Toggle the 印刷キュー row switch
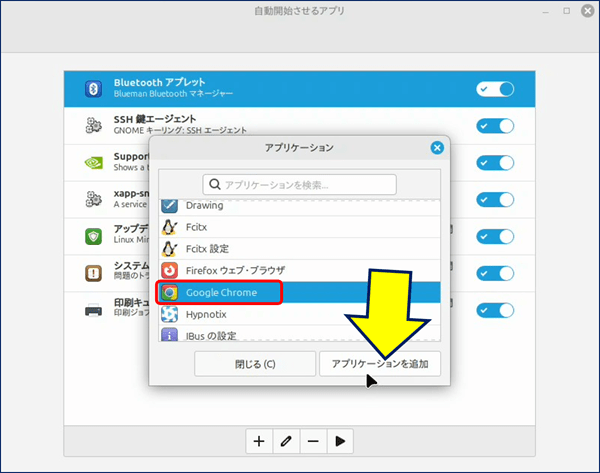Screen dimensions: 600x473 (x=495, y=310)
